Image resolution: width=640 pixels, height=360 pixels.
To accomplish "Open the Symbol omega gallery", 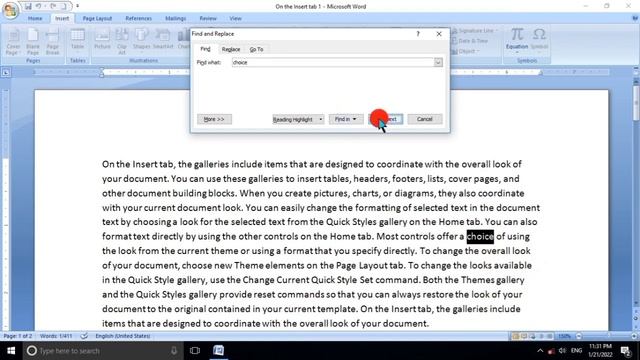I will [x=539, y=40].
